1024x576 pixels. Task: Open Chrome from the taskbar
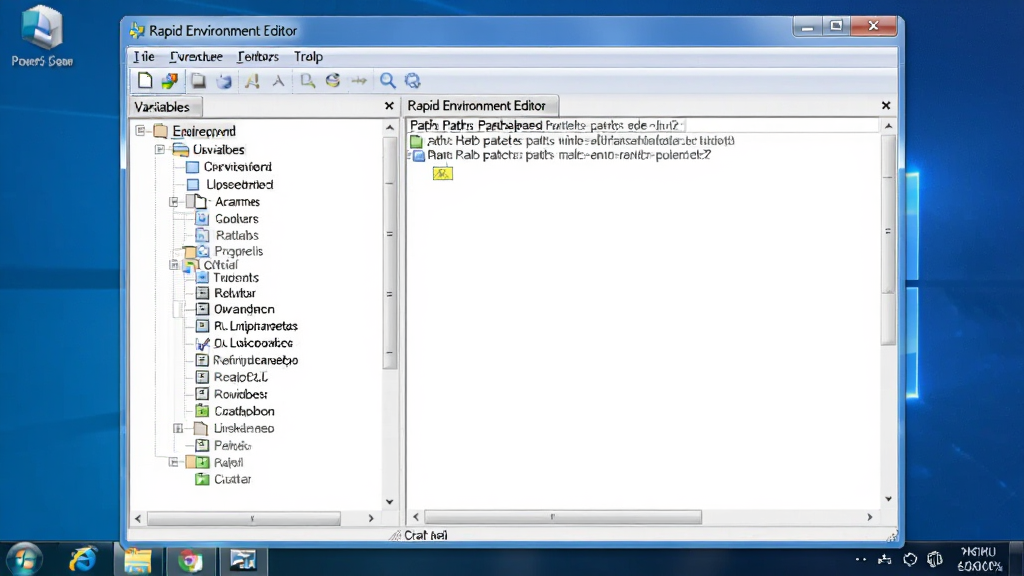pos(190,560)
